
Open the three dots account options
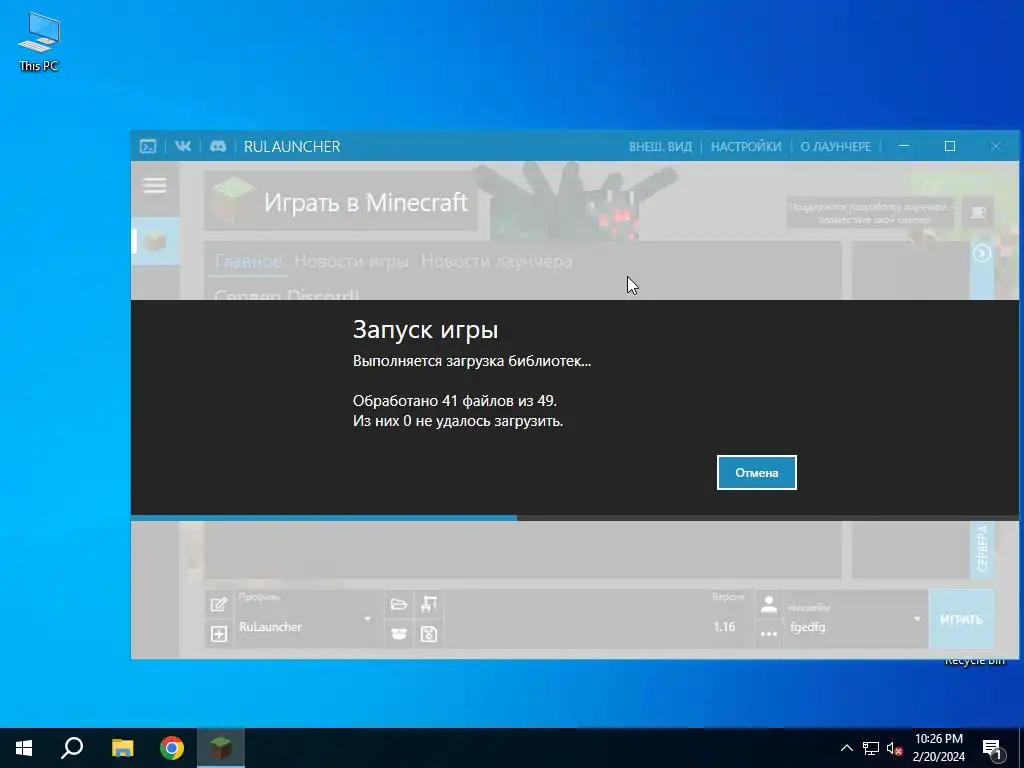pos(769,633)
